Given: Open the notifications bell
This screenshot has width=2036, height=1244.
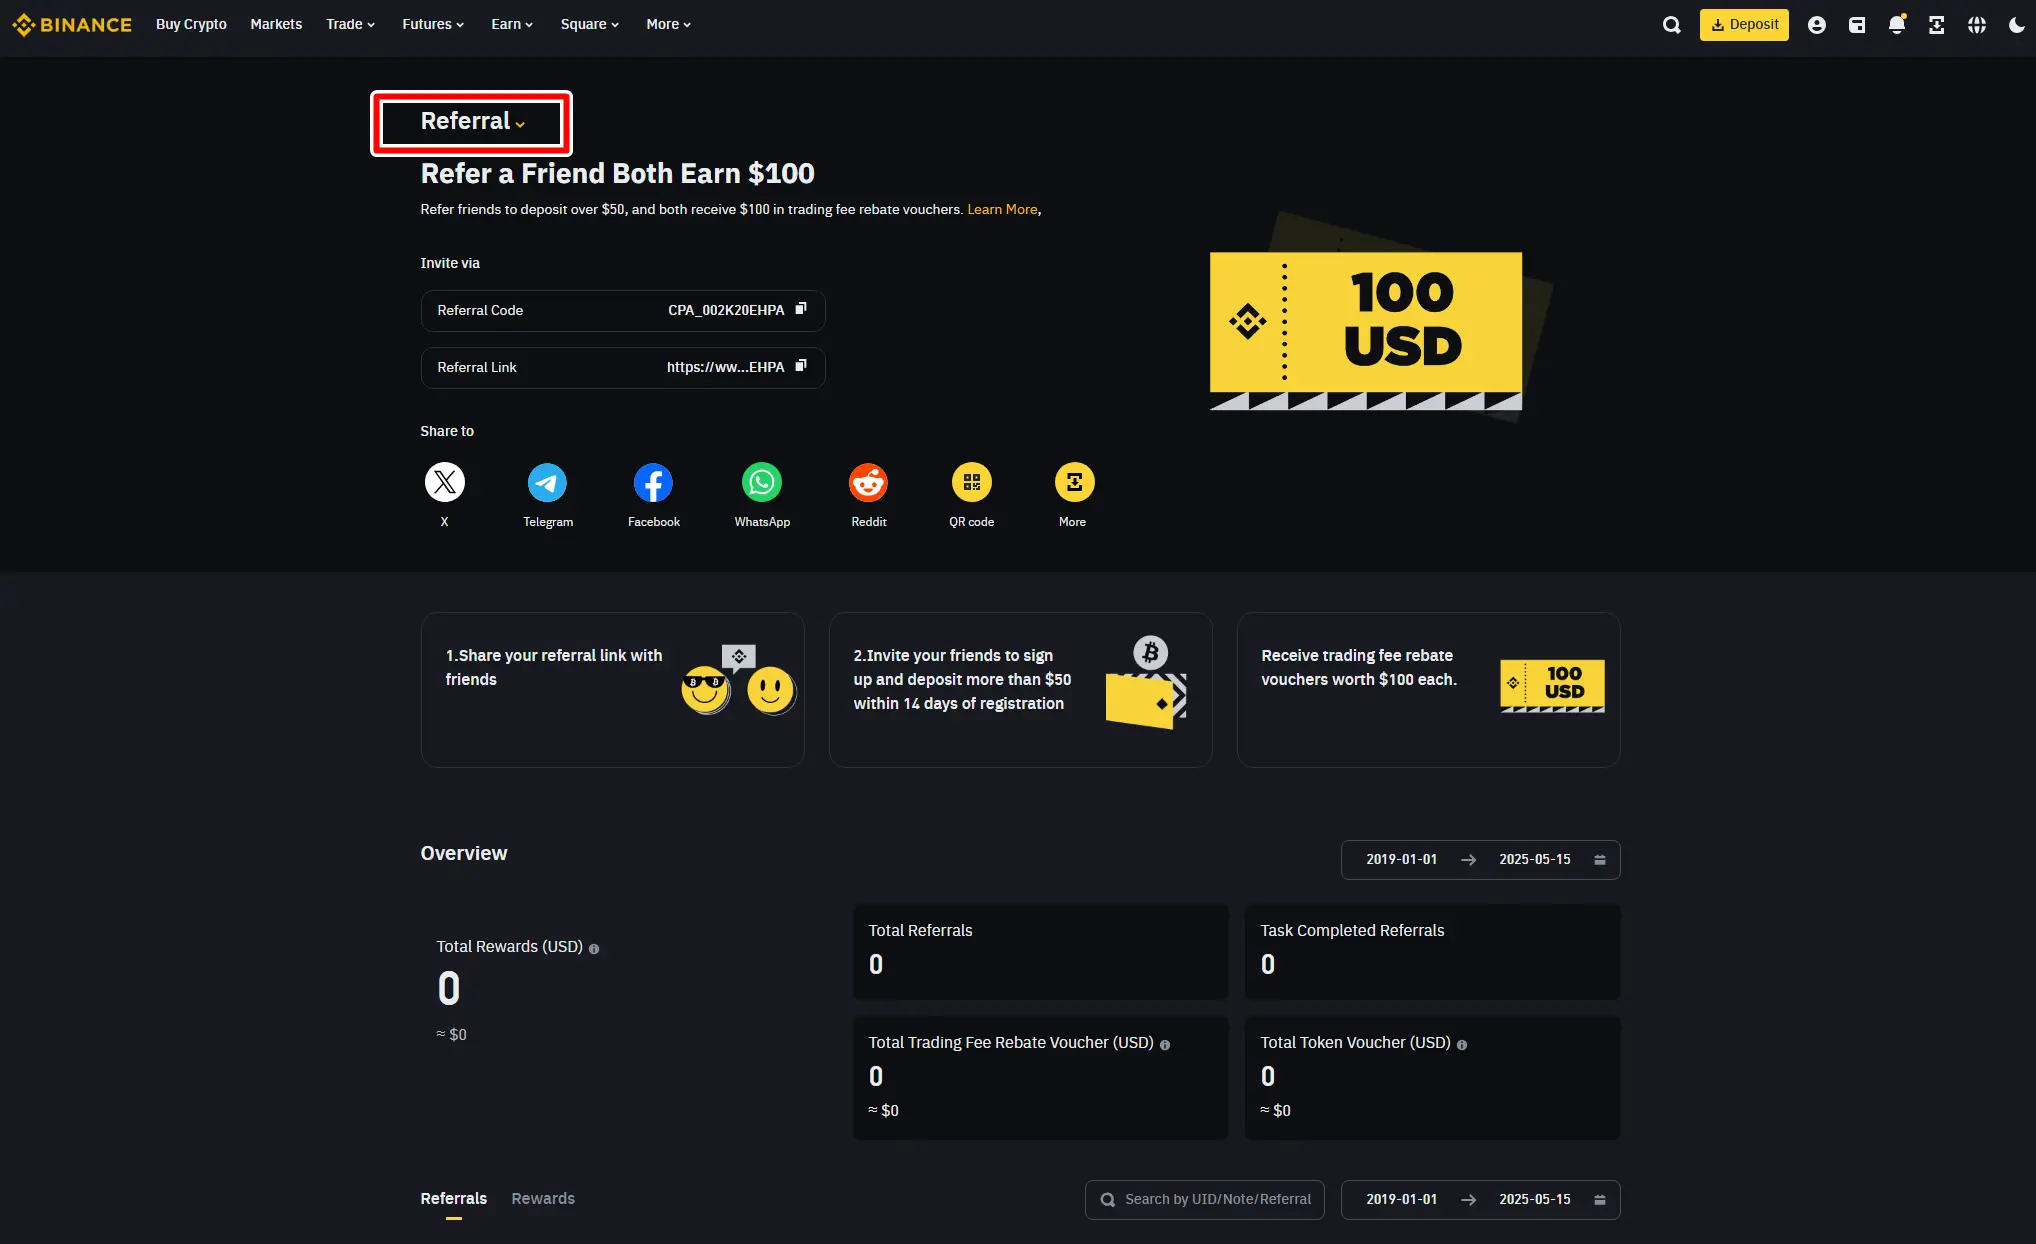Looking at the screenshot, I should [x=1896, y=25].
